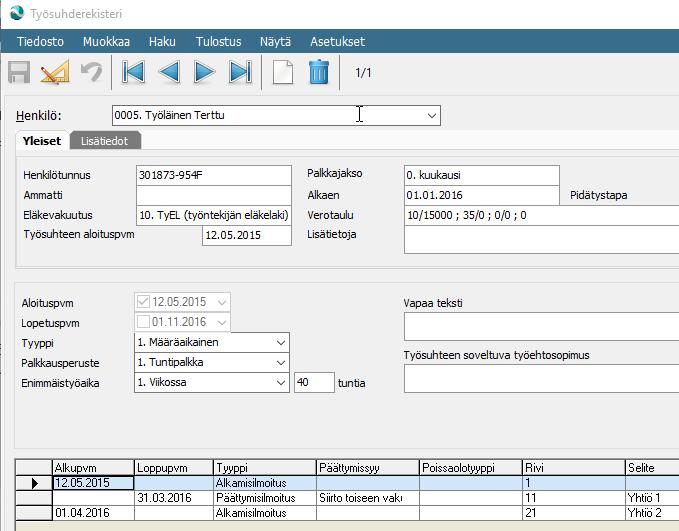
Task: Open the Haku menu
Action: pyautogui.click(x=162, y=42)
